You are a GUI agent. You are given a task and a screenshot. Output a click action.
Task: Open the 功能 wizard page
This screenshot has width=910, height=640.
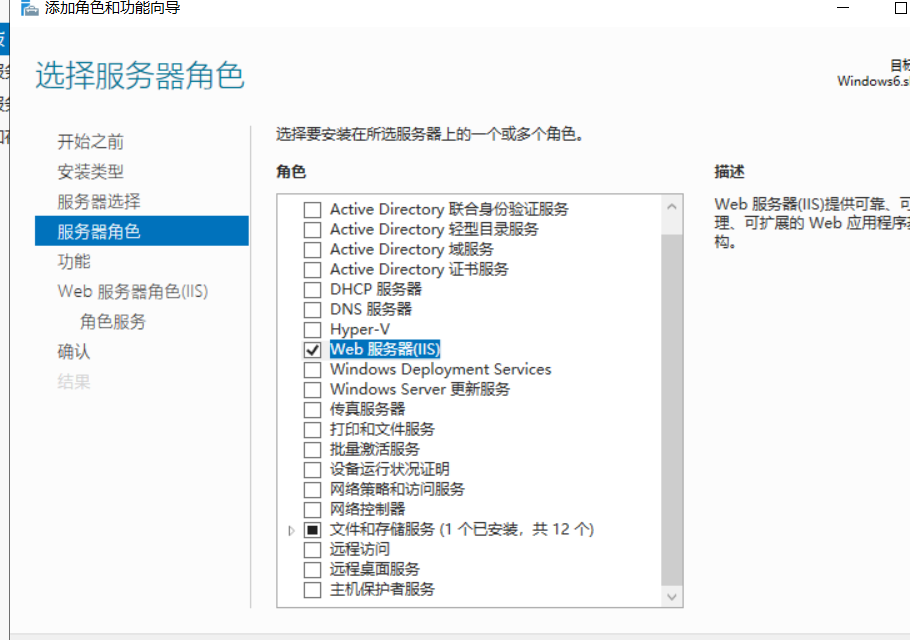pos(74,261)
